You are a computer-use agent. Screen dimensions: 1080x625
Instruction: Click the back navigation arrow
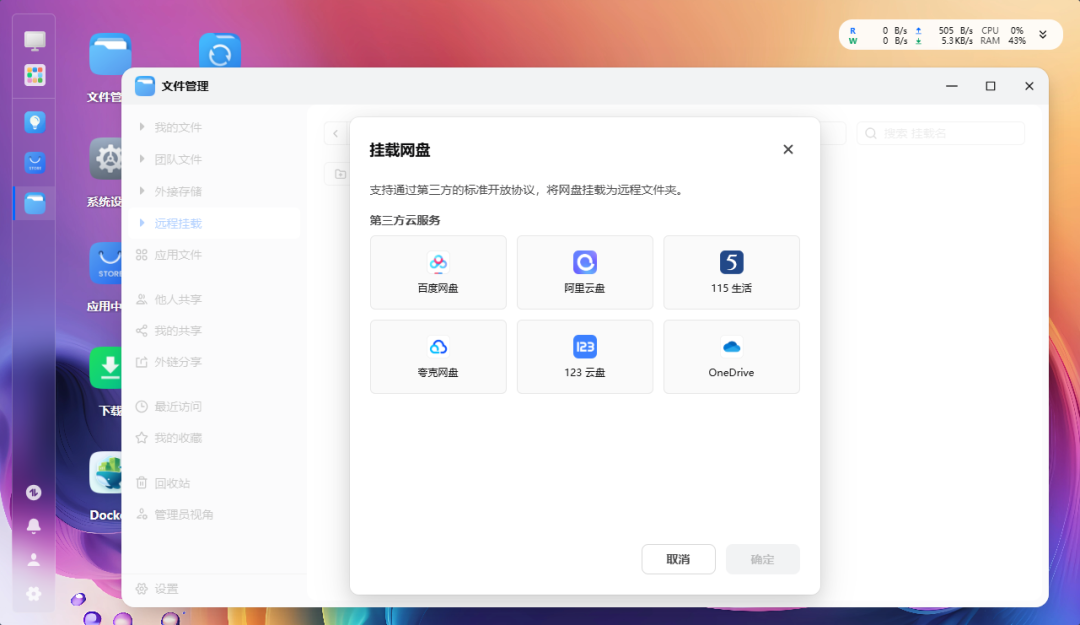click(x=335, y=134)
